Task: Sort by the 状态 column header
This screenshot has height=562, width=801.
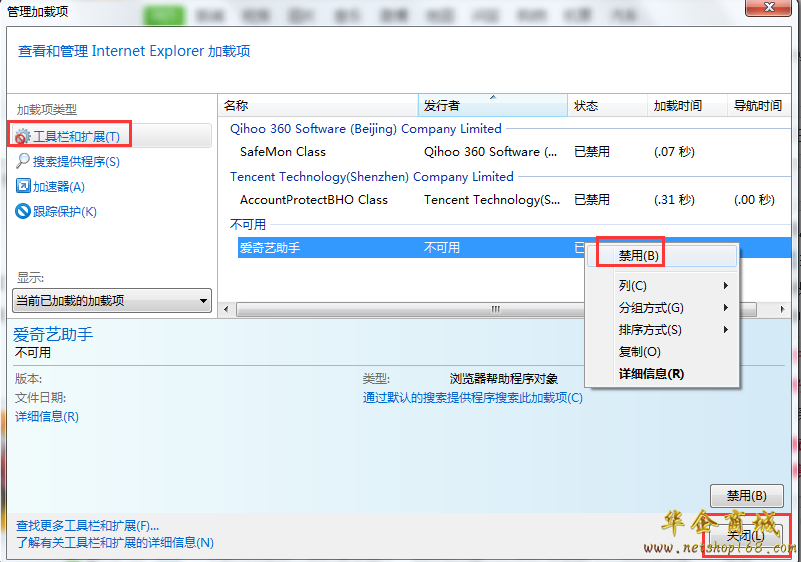Action: tap(607, 106)
